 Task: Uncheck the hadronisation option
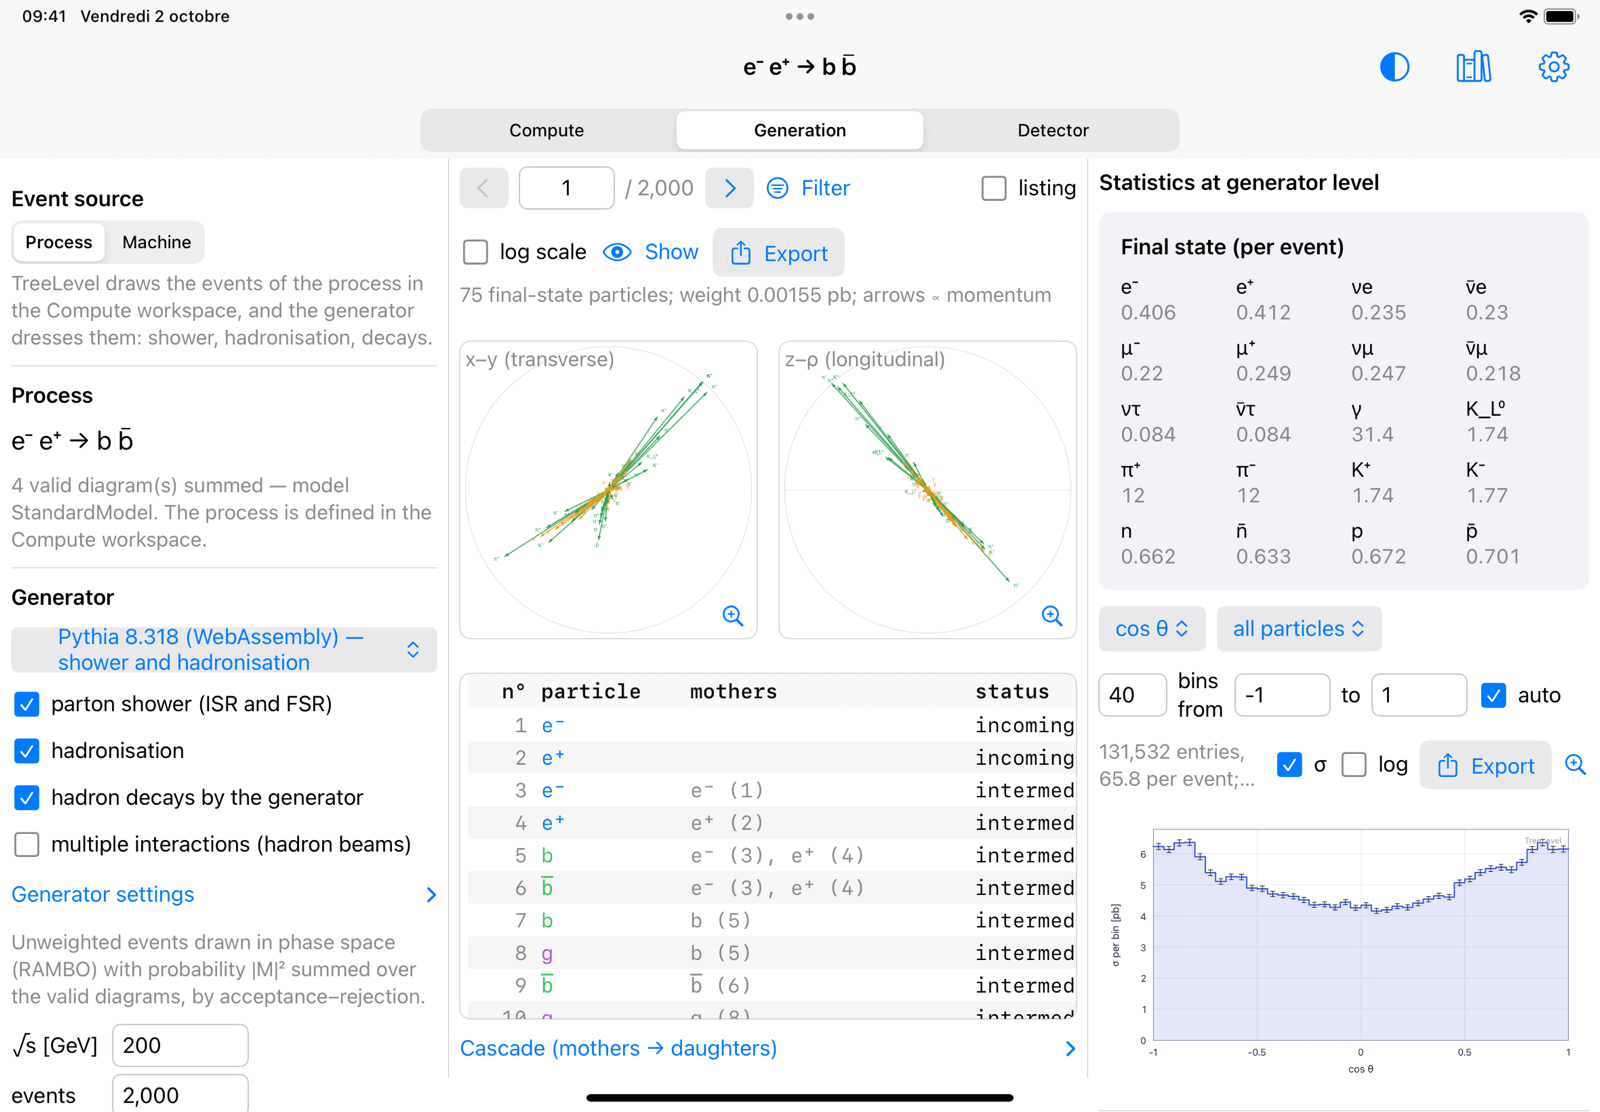click(x=27, y=751)
